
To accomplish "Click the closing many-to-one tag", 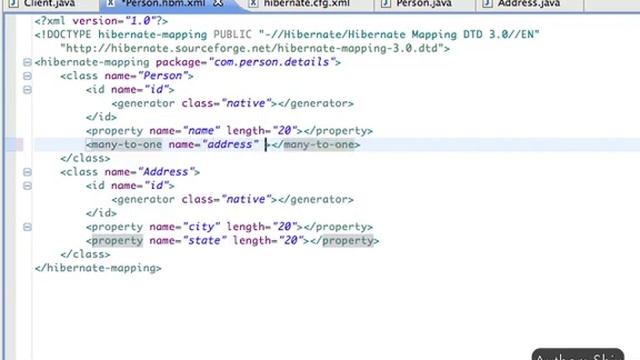I will 316,144.
